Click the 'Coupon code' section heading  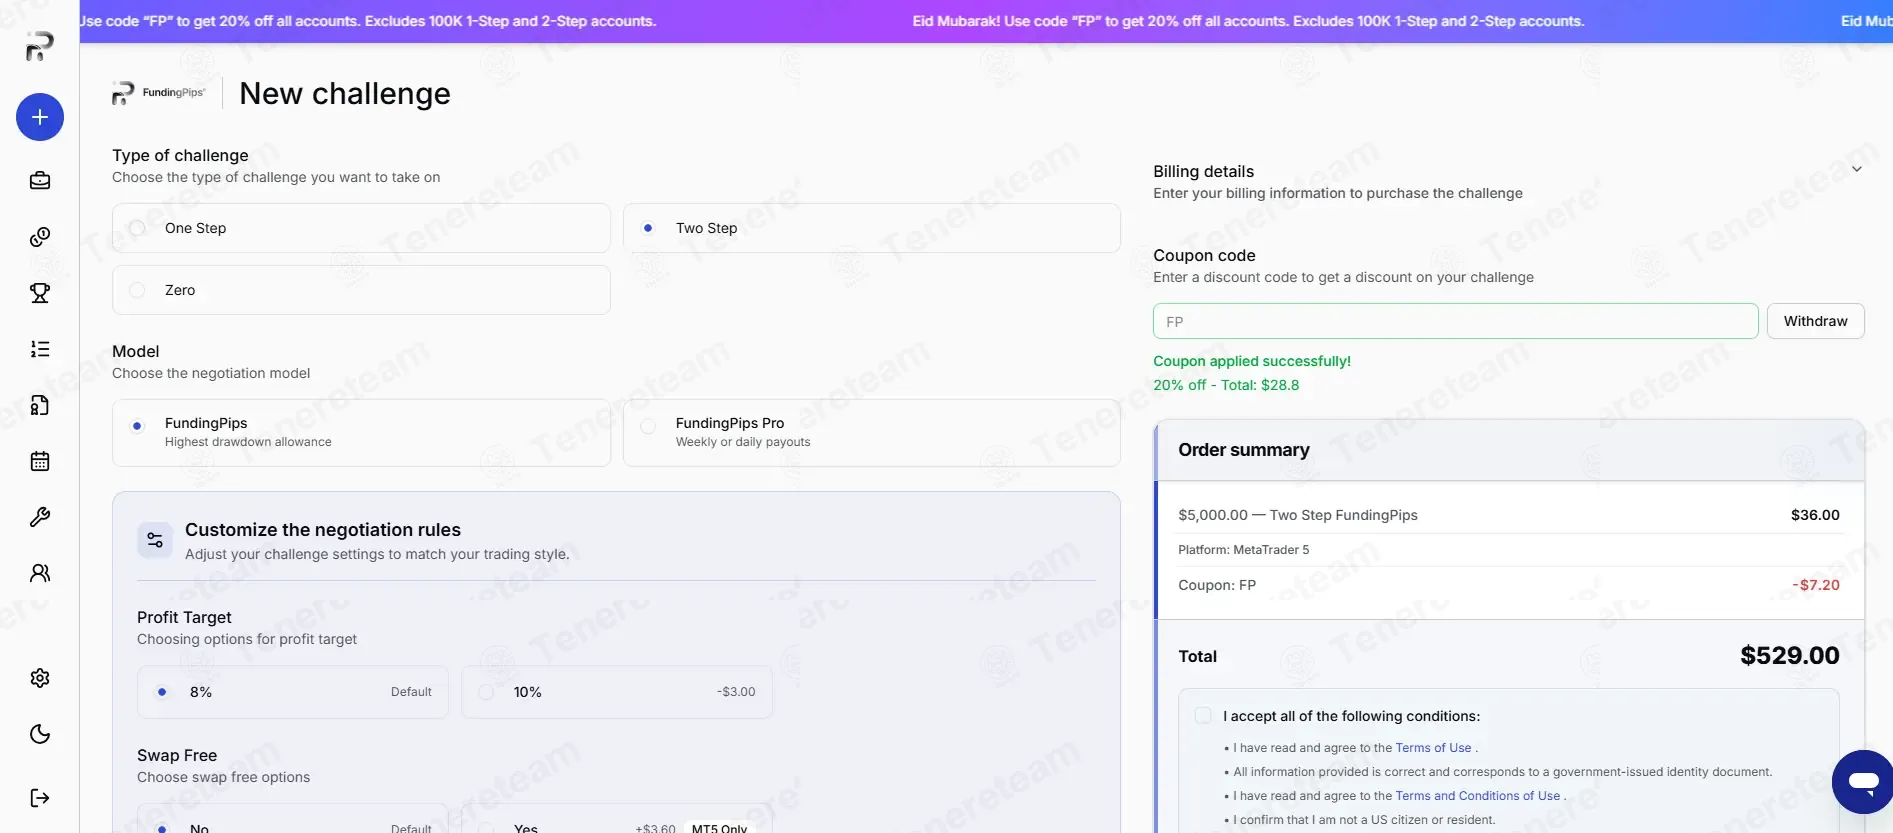point(1204,255)
